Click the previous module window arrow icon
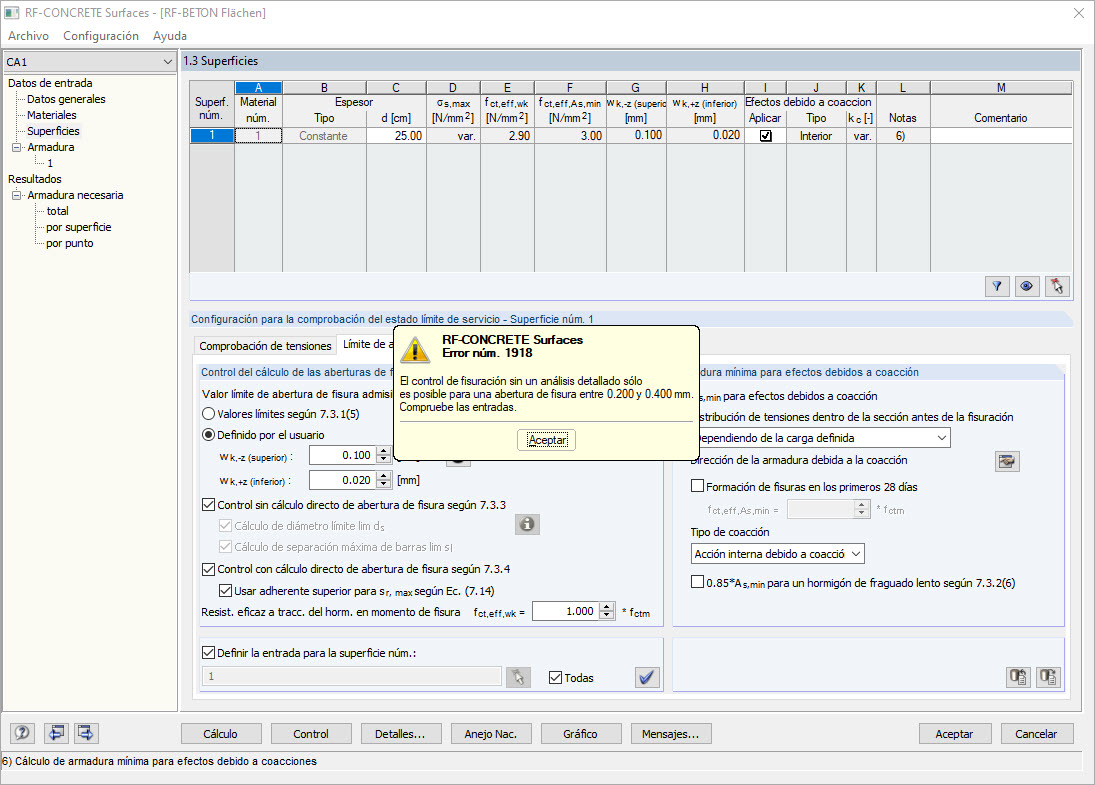This screenshot has height=785, width=1095. tap(56, 733)
